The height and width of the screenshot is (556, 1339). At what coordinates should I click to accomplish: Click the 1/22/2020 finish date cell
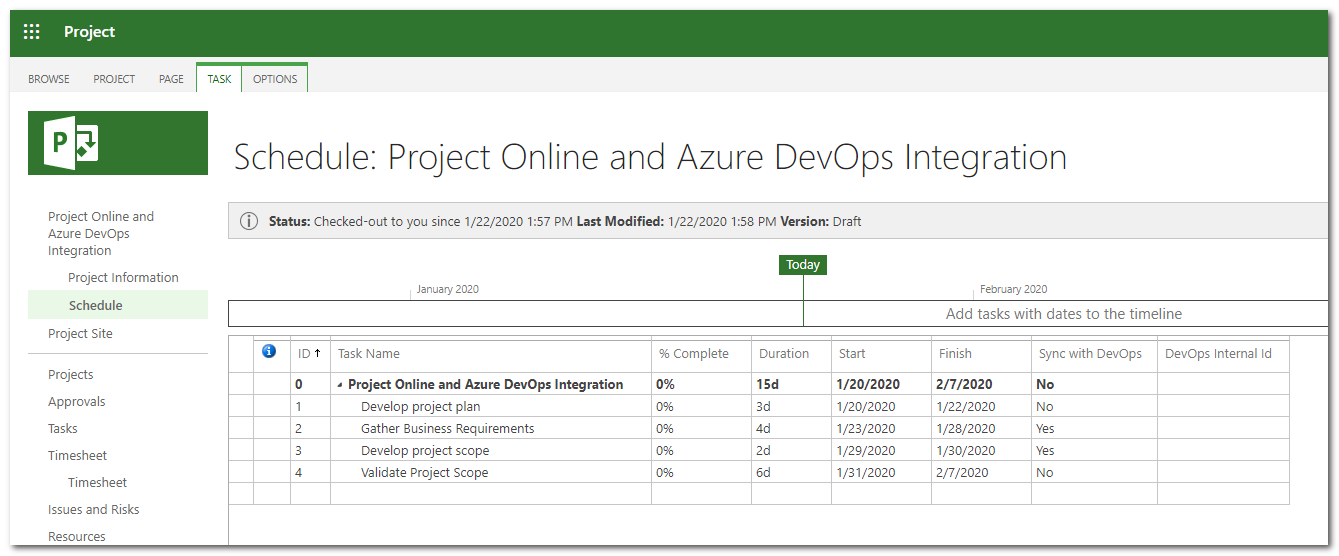(x=981, y=407)
